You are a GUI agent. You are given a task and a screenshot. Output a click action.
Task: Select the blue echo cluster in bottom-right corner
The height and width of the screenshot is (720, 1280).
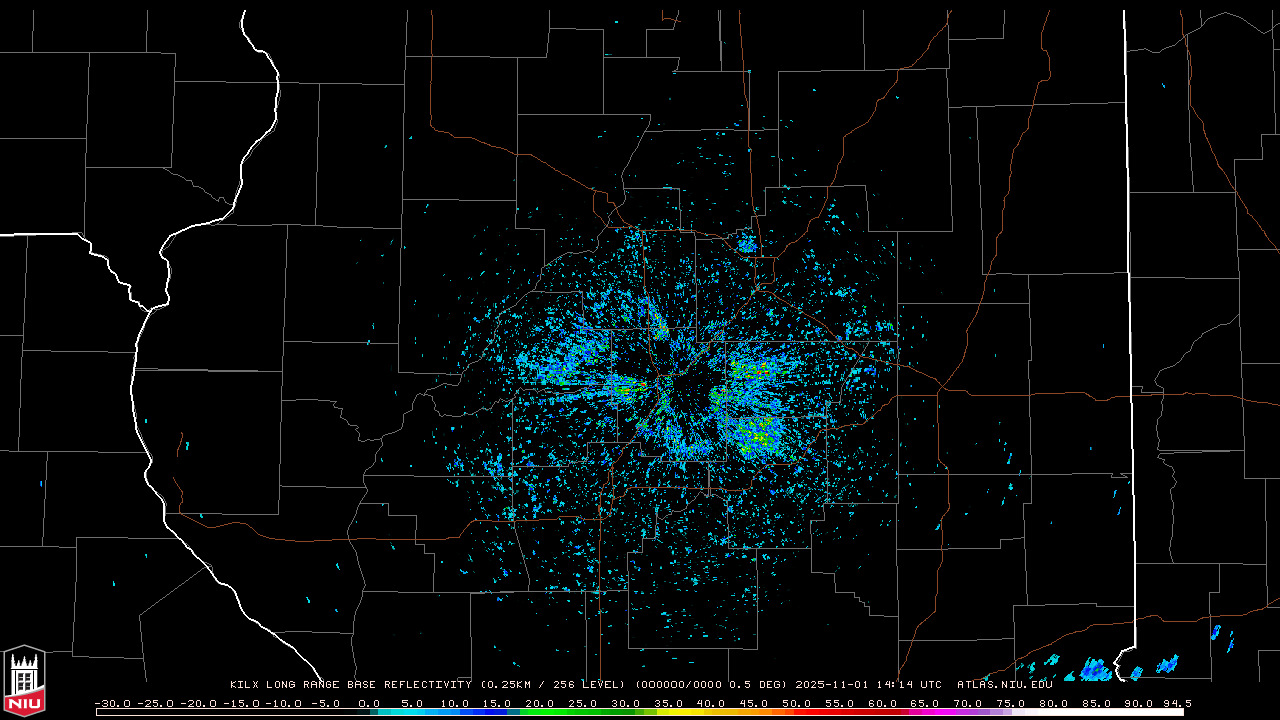click(1096, 668)
